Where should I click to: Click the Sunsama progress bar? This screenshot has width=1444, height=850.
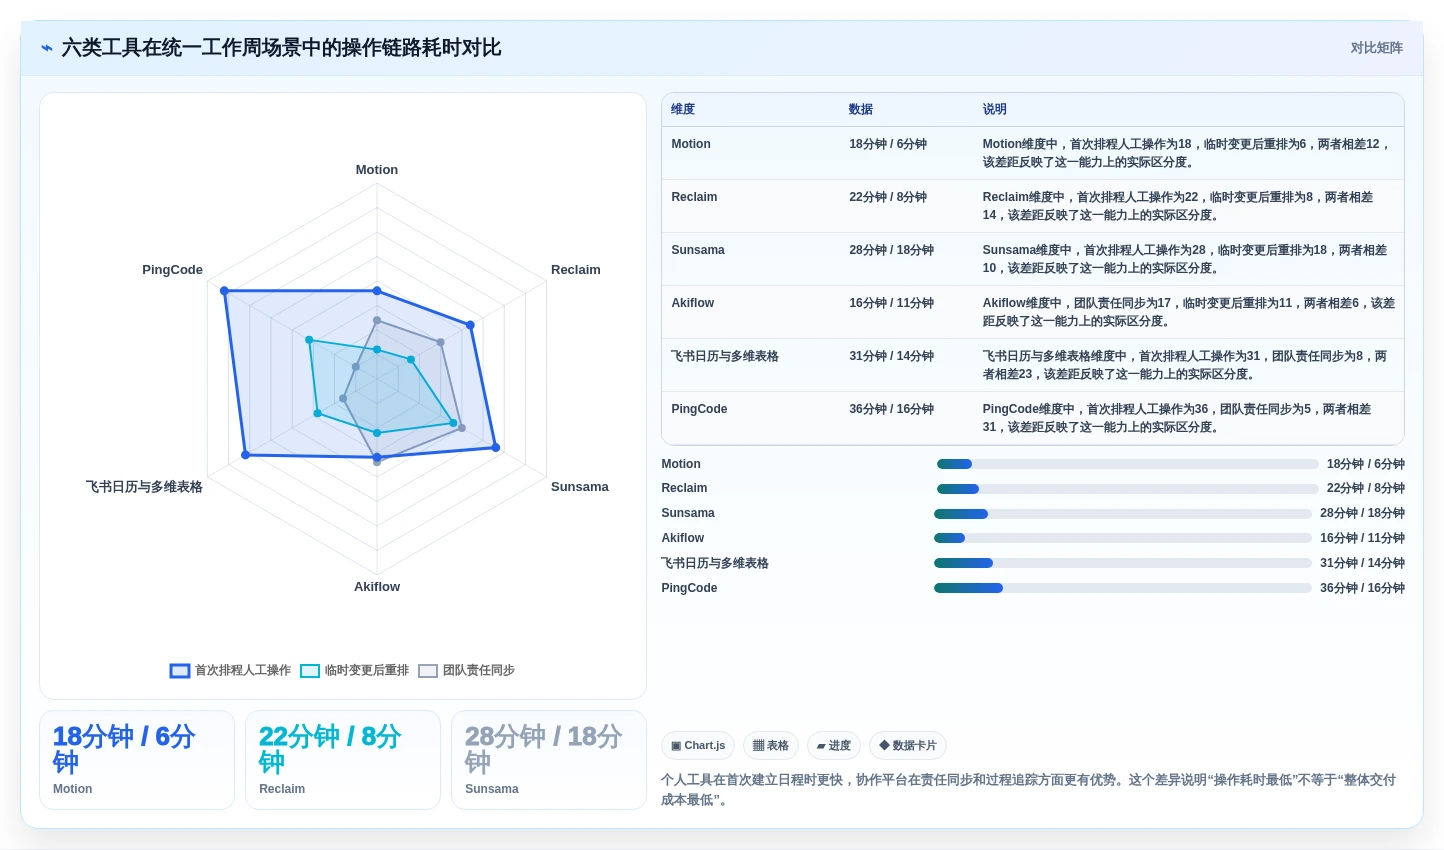tap(1123, 514)
